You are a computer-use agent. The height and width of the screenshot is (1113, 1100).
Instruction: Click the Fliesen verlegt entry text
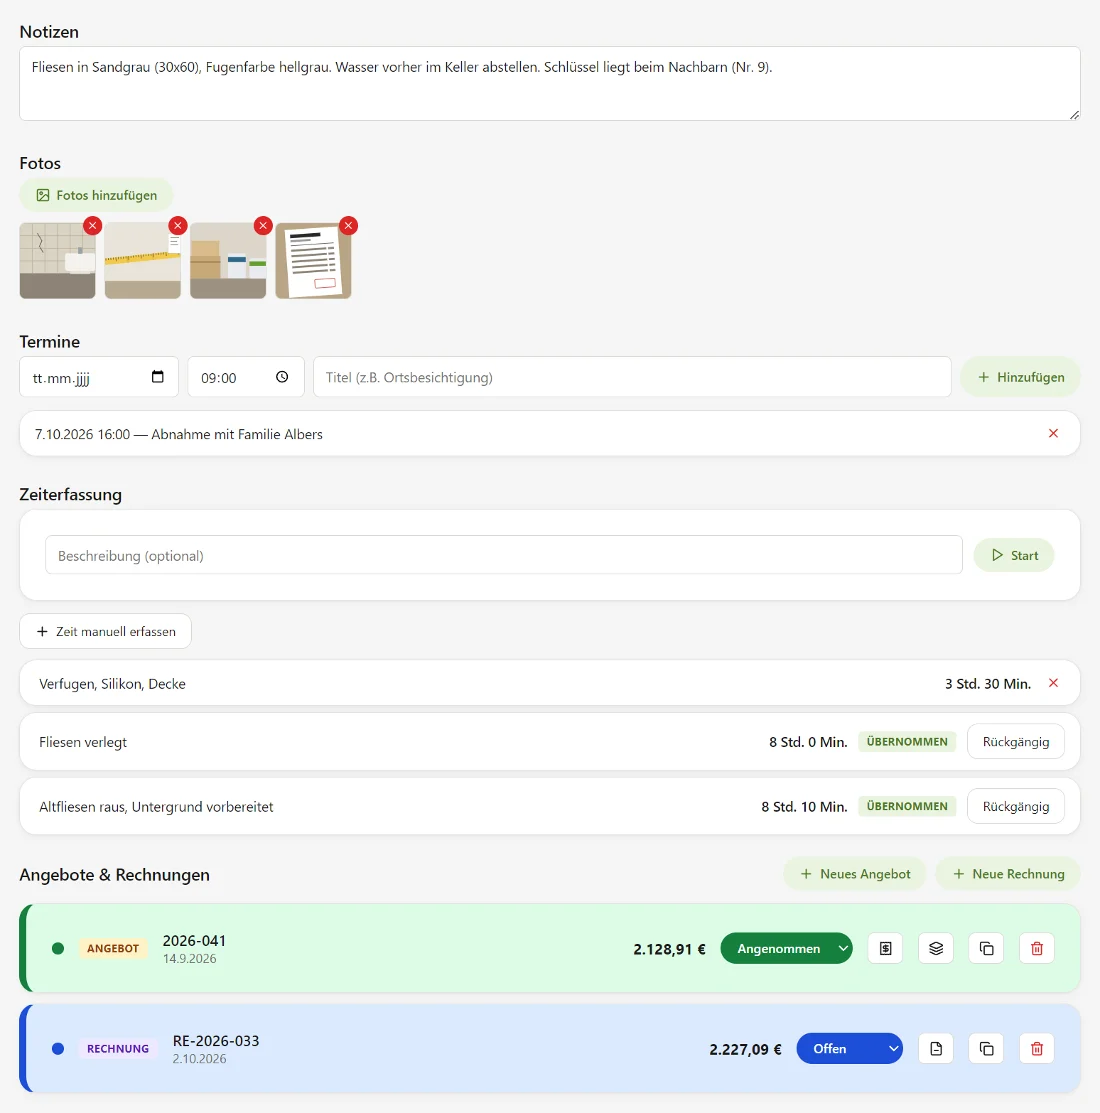coord(83,742)
